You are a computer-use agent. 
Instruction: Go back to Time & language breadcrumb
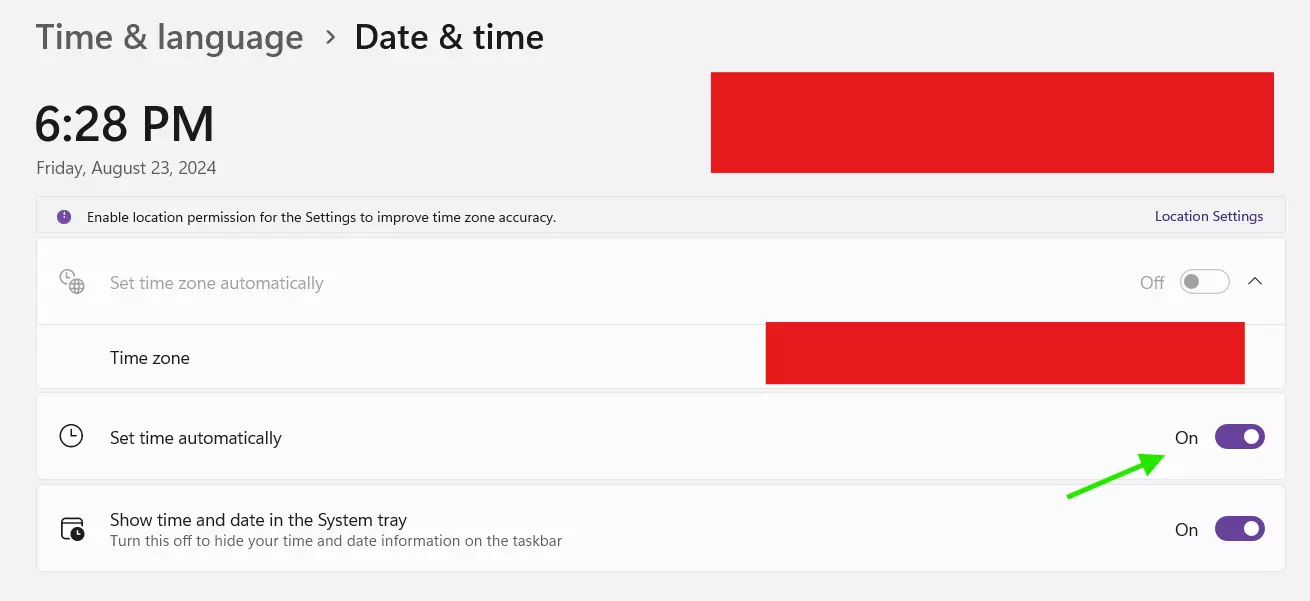pos(169,38)
